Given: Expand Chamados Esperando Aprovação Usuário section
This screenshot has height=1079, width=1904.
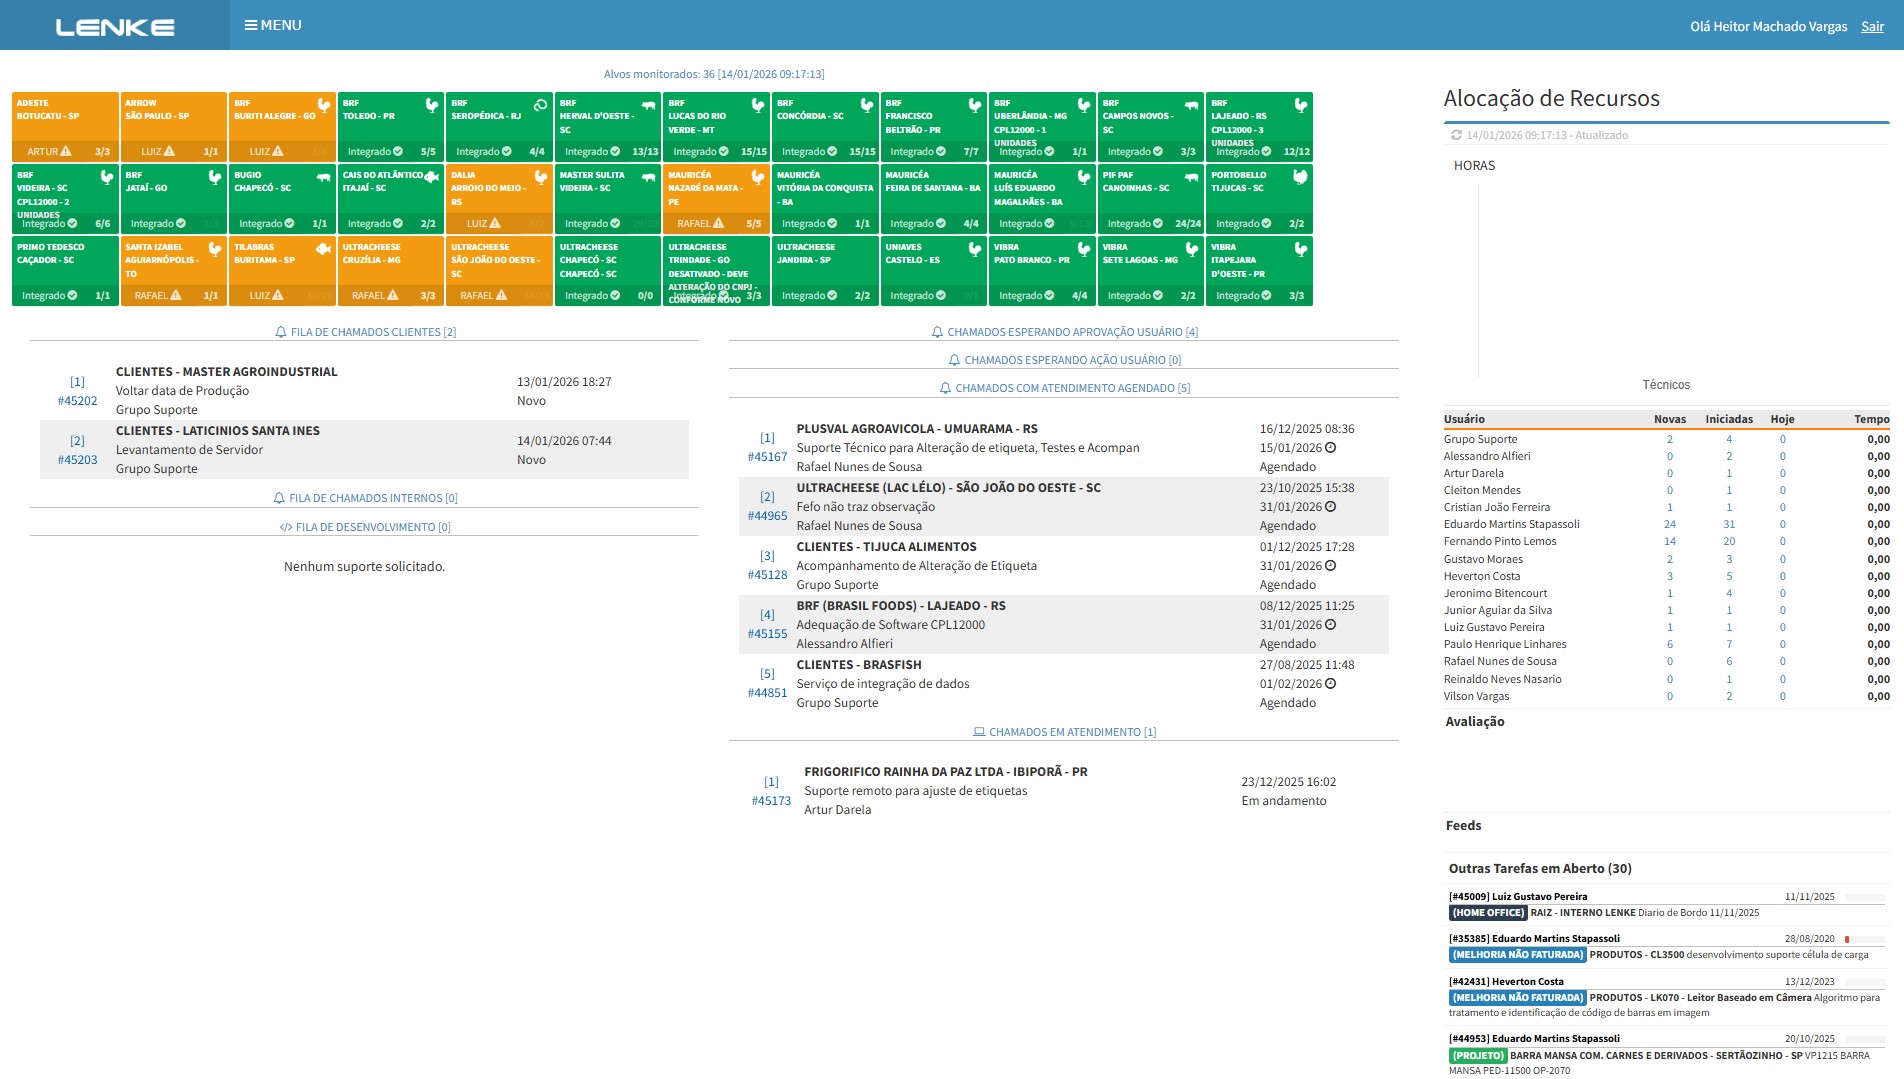Looking at the screenshot, I should tap(1064, 332).
